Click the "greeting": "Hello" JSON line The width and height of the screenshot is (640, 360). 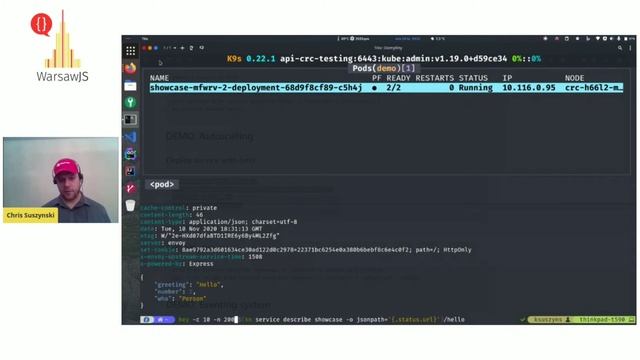(x=189, y=284)
